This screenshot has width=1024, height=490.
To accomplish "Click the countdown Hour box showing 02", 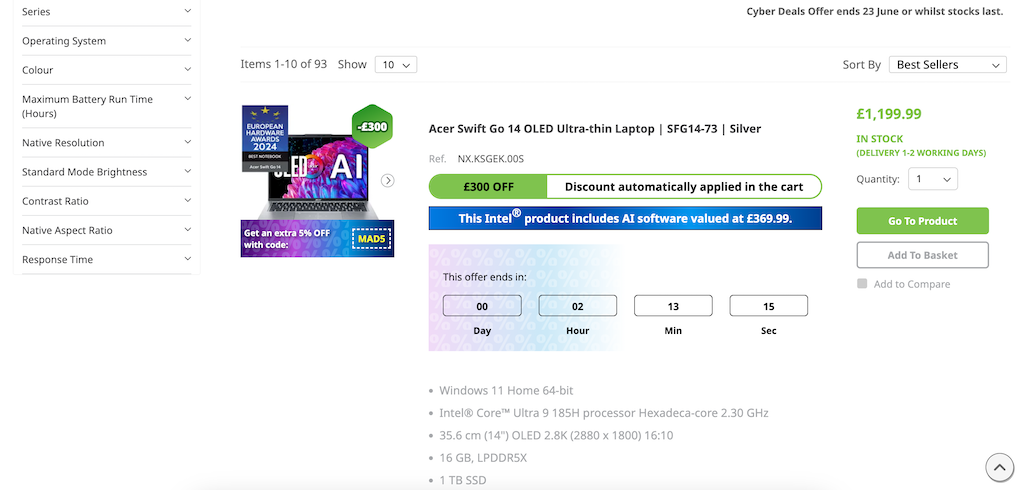I will 577,306.
